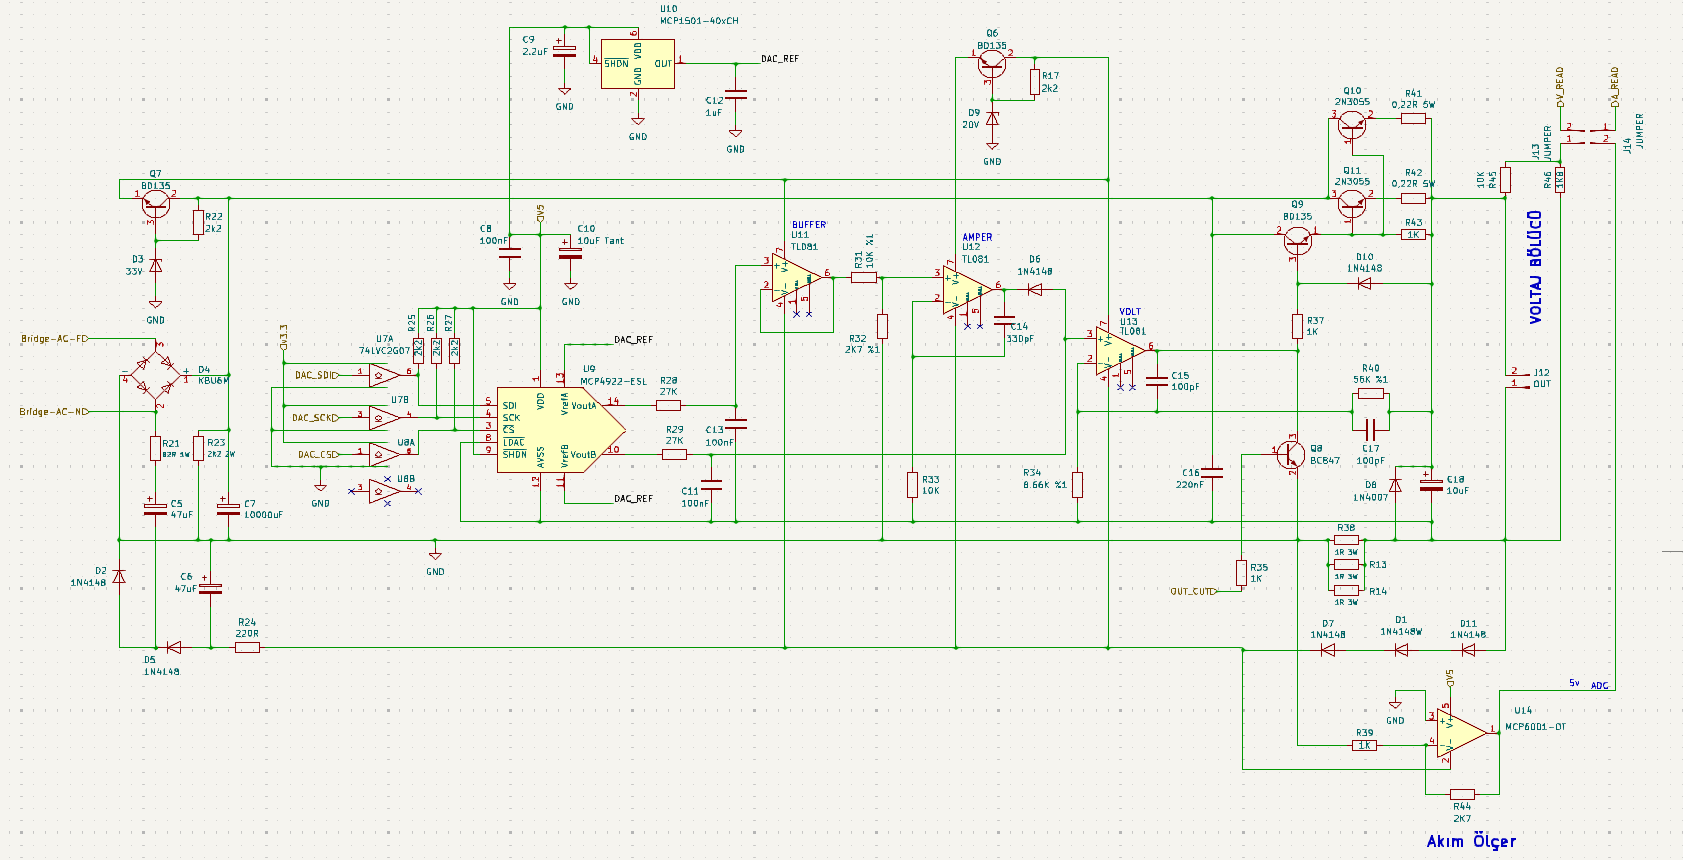Click the VOLTAJ BÖLÜCÜ blue label
The height and width of the screenshot is (860, 1683).
click(1535, 267)
